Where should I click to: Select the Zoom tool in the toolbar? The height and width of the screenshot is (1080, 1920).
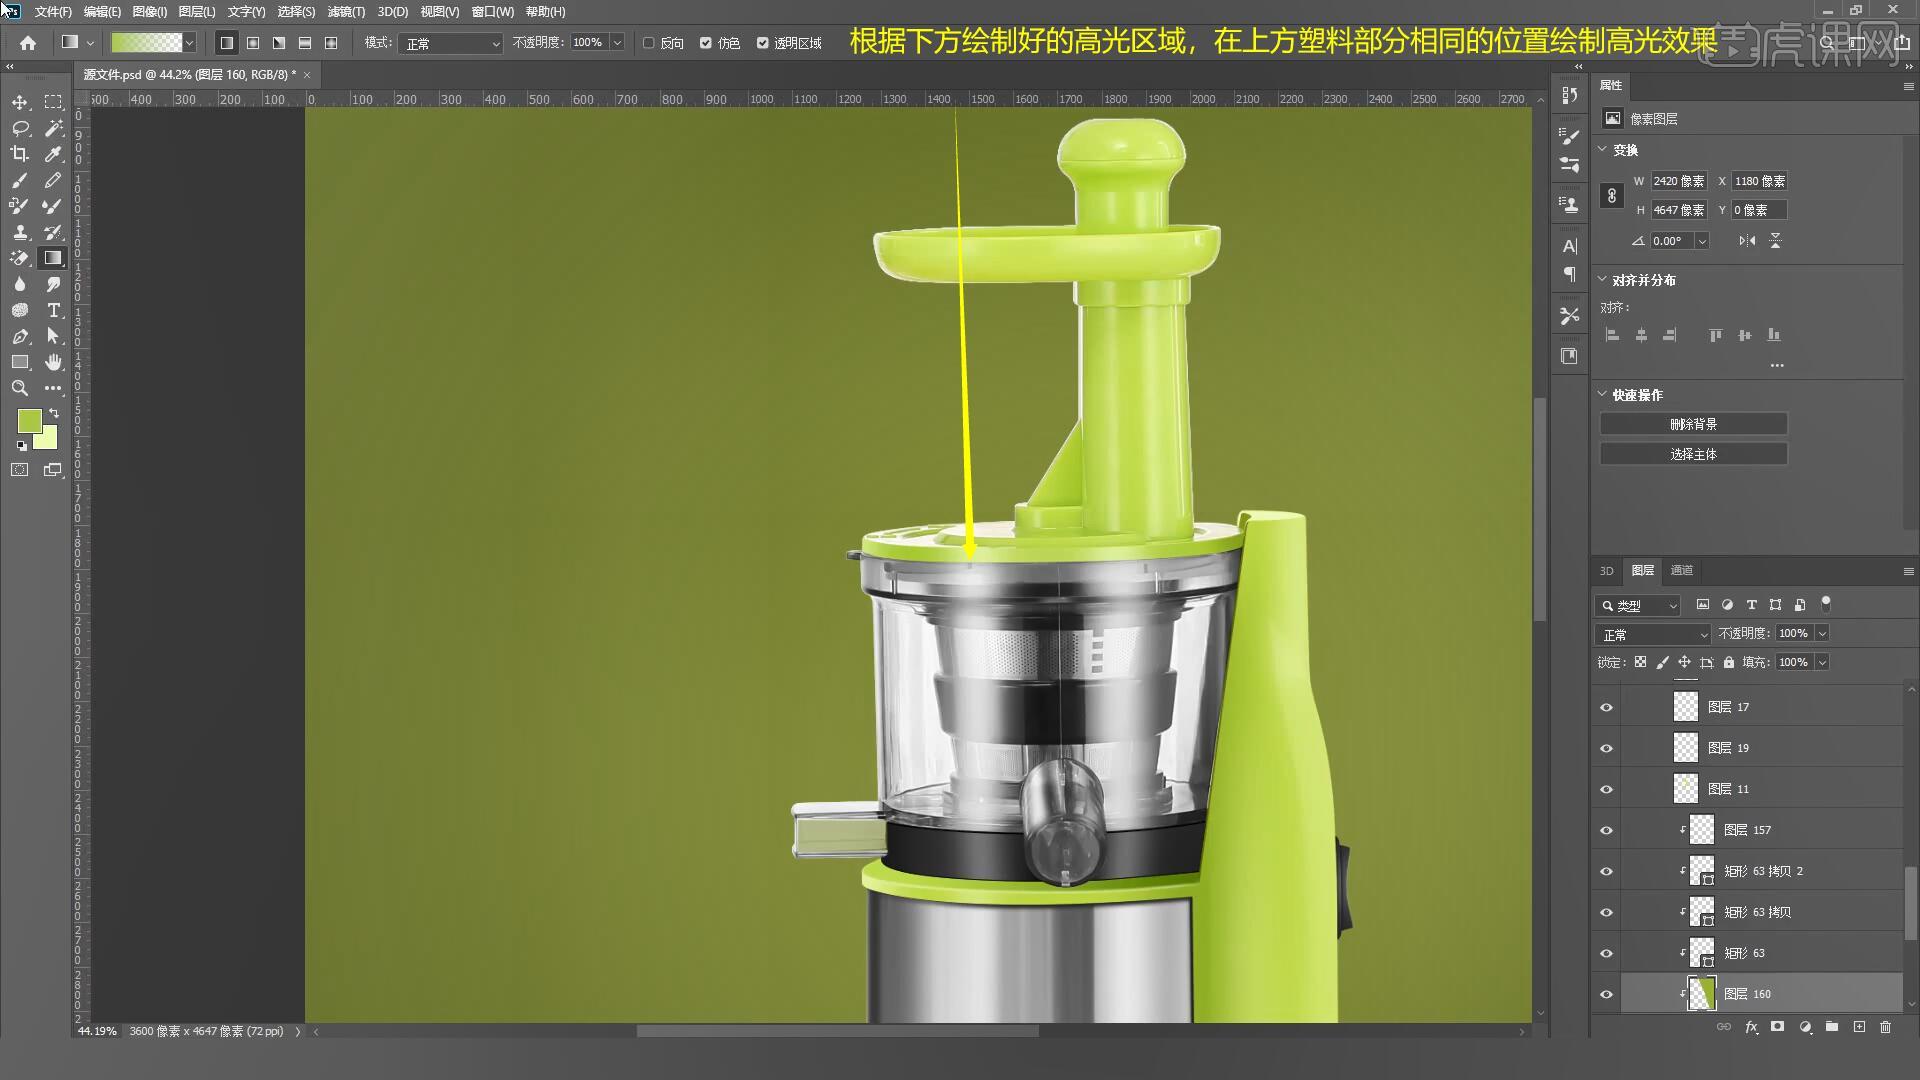click(x=19, y=388)
